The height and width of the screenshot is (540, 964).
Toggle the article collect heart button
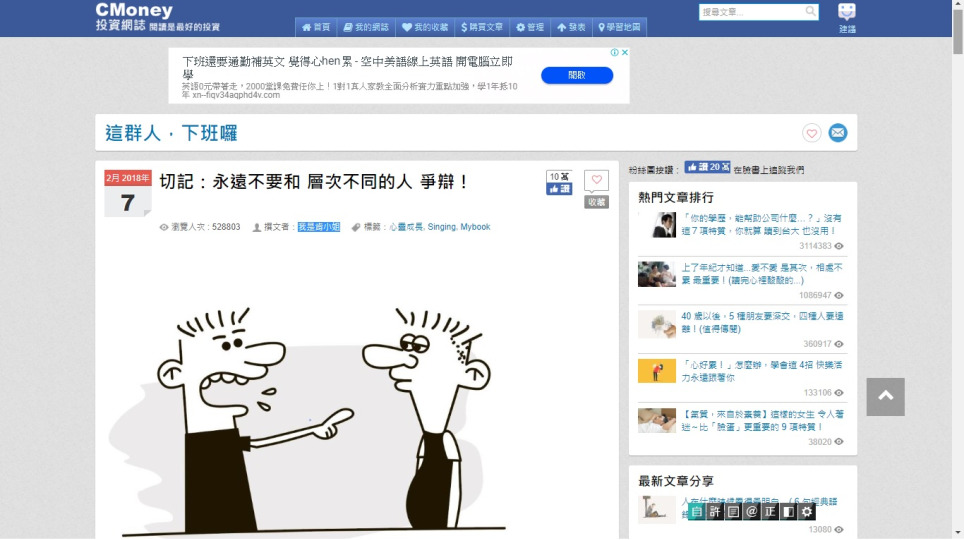[x=596, y=180]
